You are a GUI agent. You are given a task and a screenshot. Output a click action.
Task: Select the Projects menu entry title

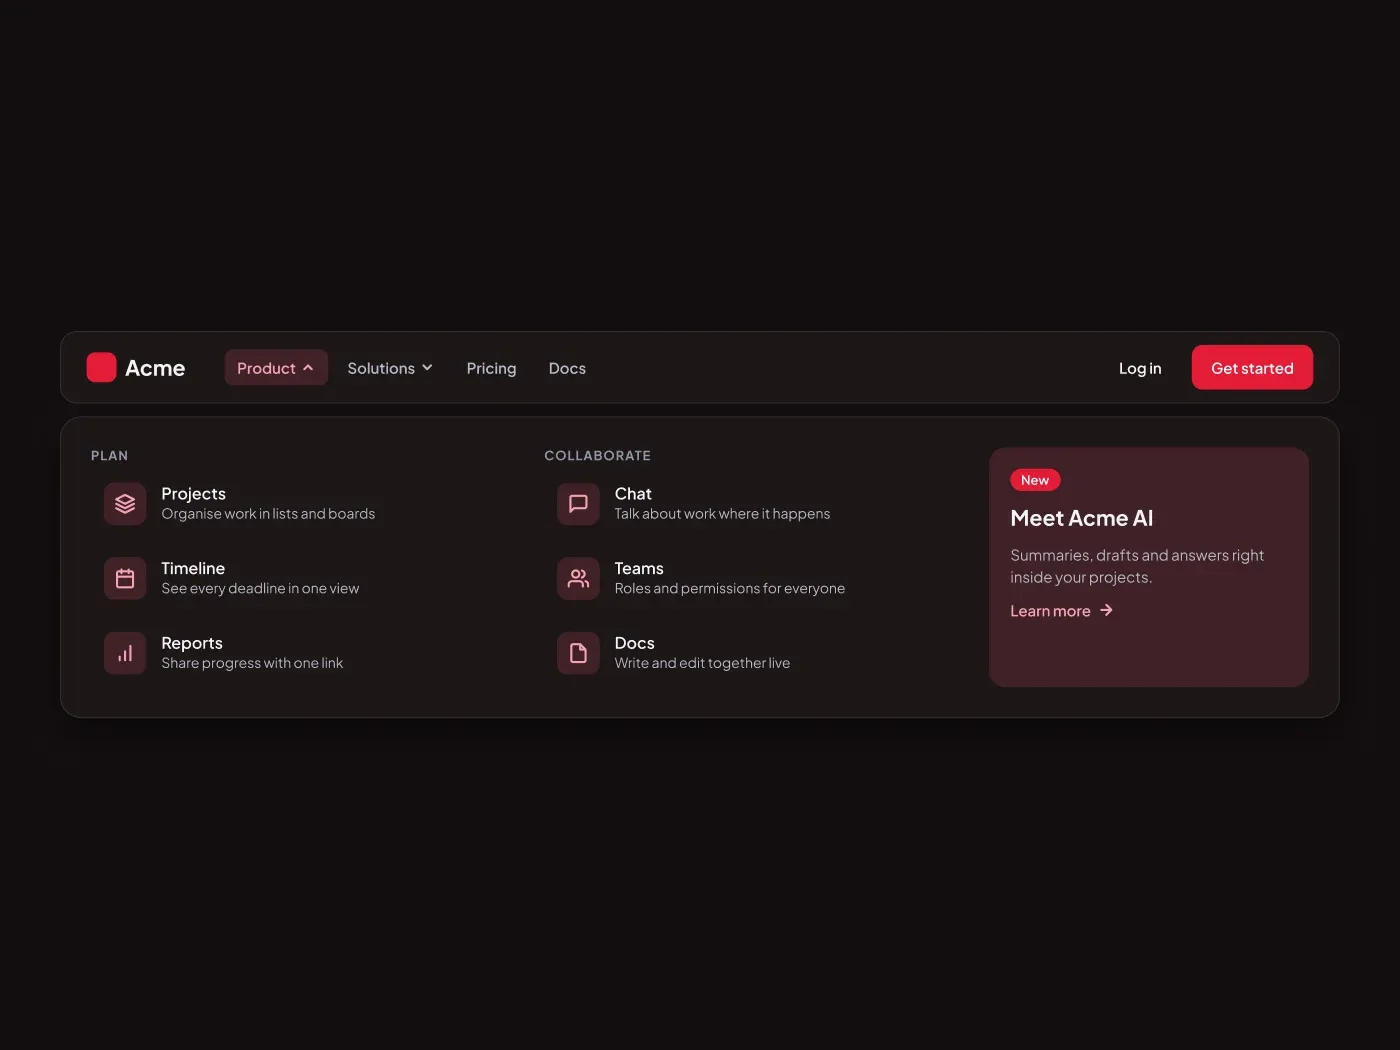[x=193, y=494]
